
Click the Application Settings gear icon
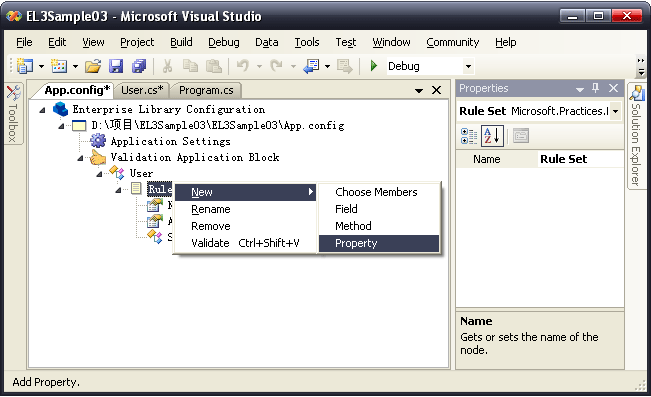[x=98, y=141]
